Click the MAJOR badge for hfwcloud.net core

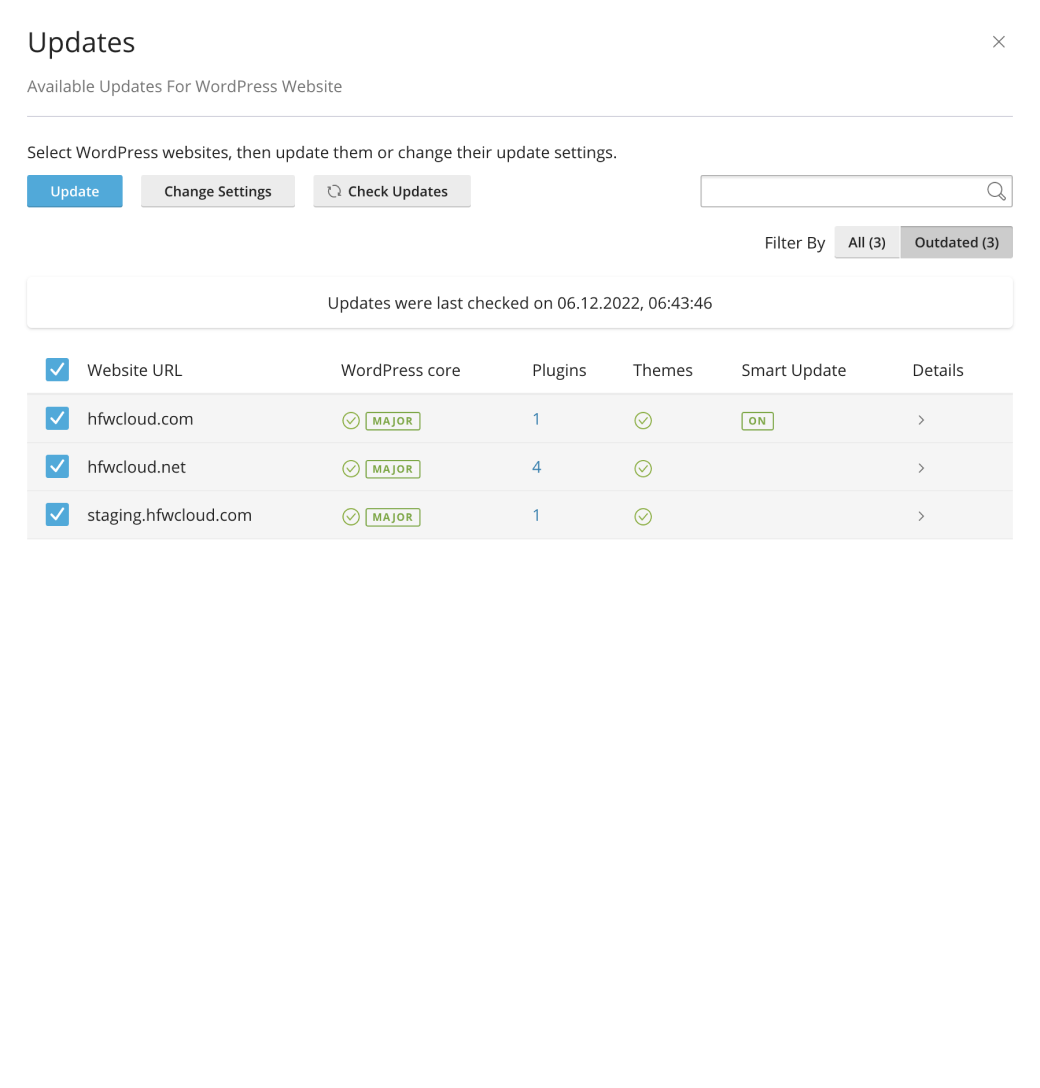tap(392, 468)
